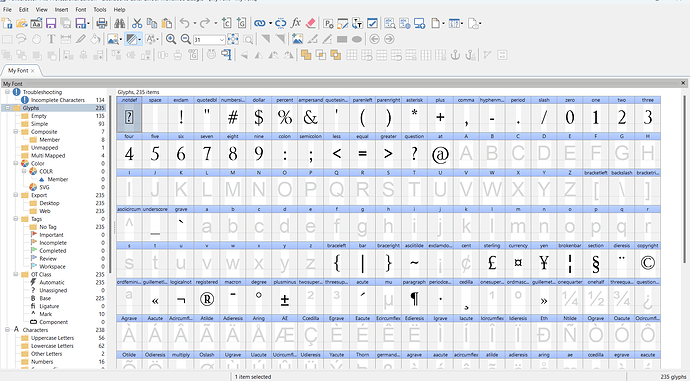Collapse the Troubleshooting tree node
This screenshot has height=381, width=690.
(7, 92)
